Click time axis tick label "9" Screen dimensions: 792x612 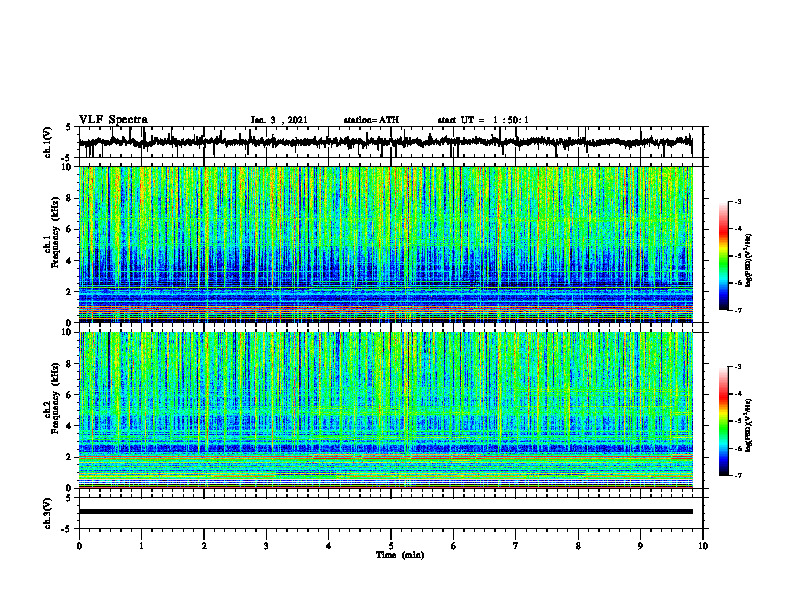[640, 546]
